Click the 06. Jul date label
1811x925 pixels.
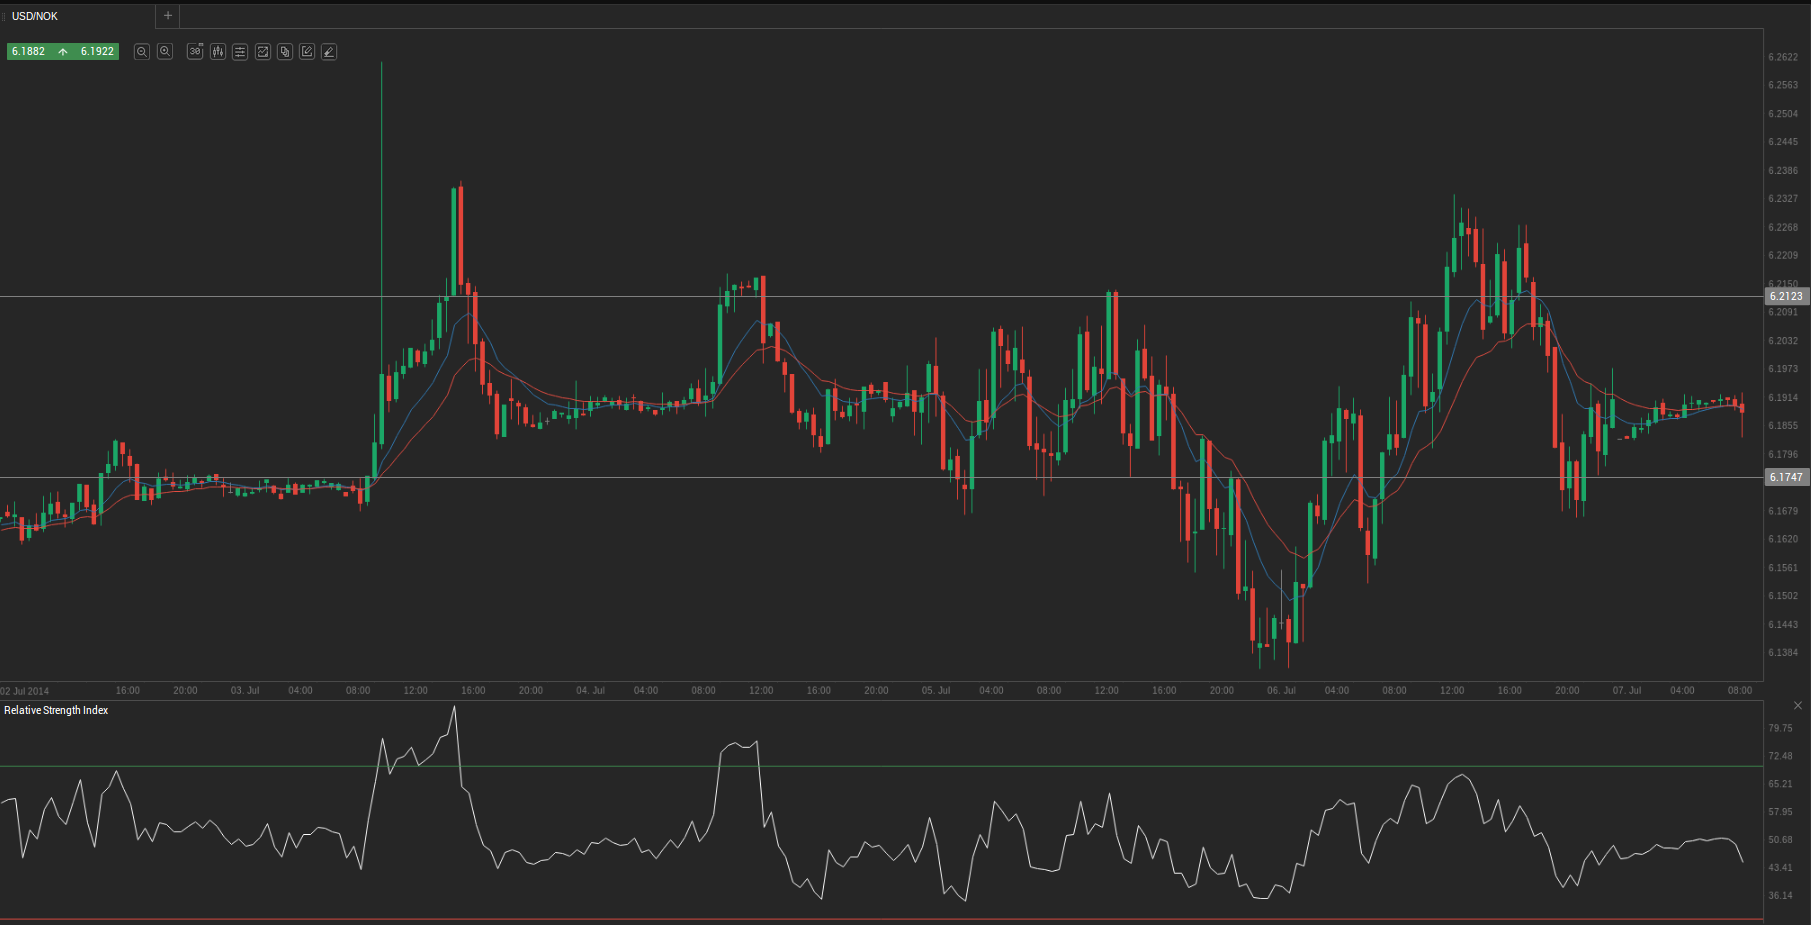[x=1281, y=691]
